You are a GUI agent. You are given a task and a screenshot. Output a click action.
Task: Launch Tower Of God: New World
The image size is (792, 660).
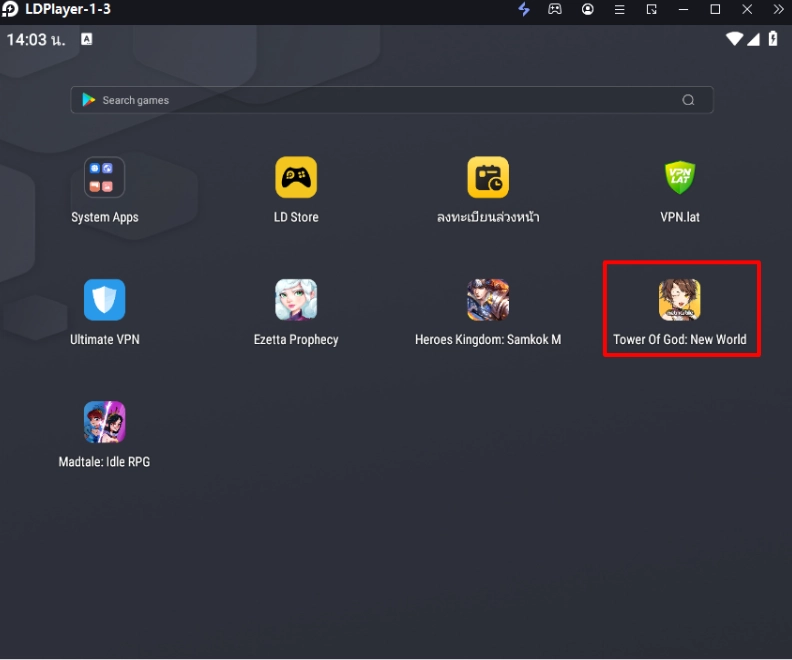pyautogui.click(x=680, y=299)
